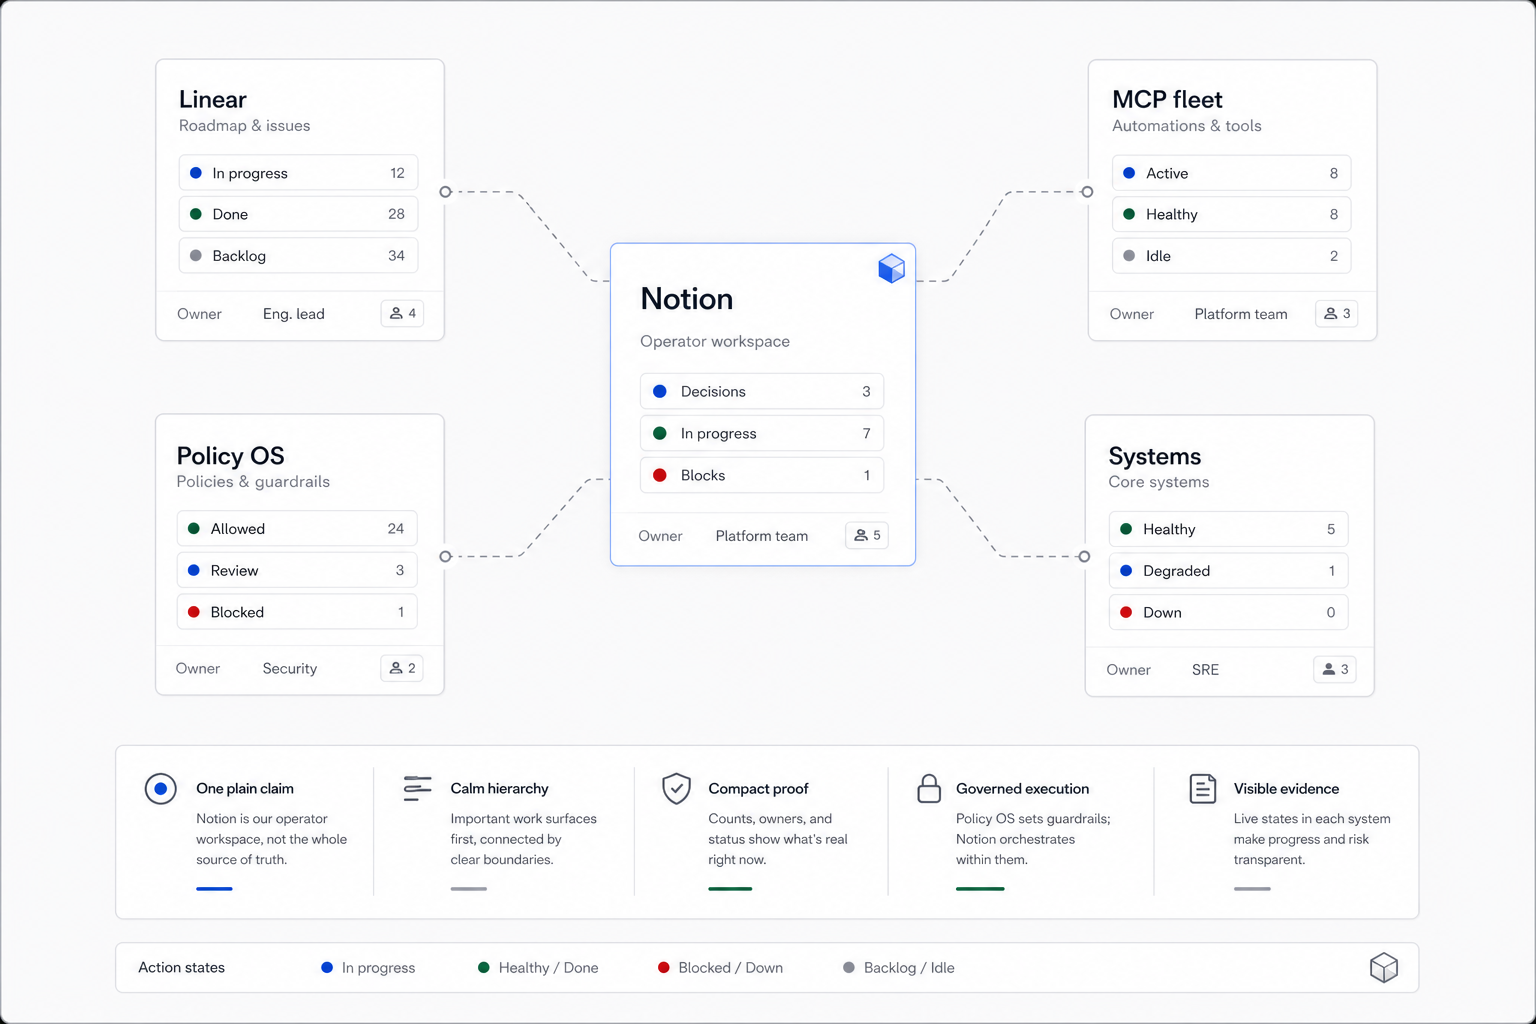Click the red Blocked / Down legend dot
Screen dimensions: 1536x1024
tap(663, 967)
